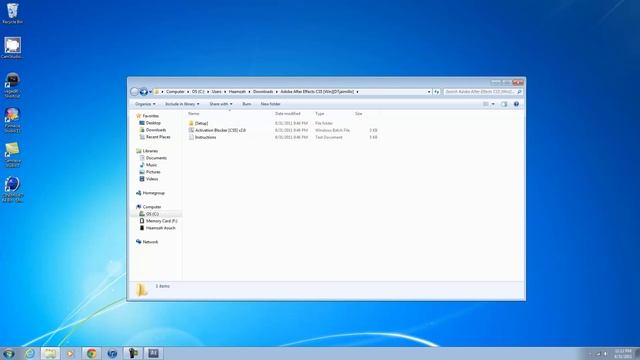
Task: Click the '3 items' details pane text
Action: pos(162,286)
